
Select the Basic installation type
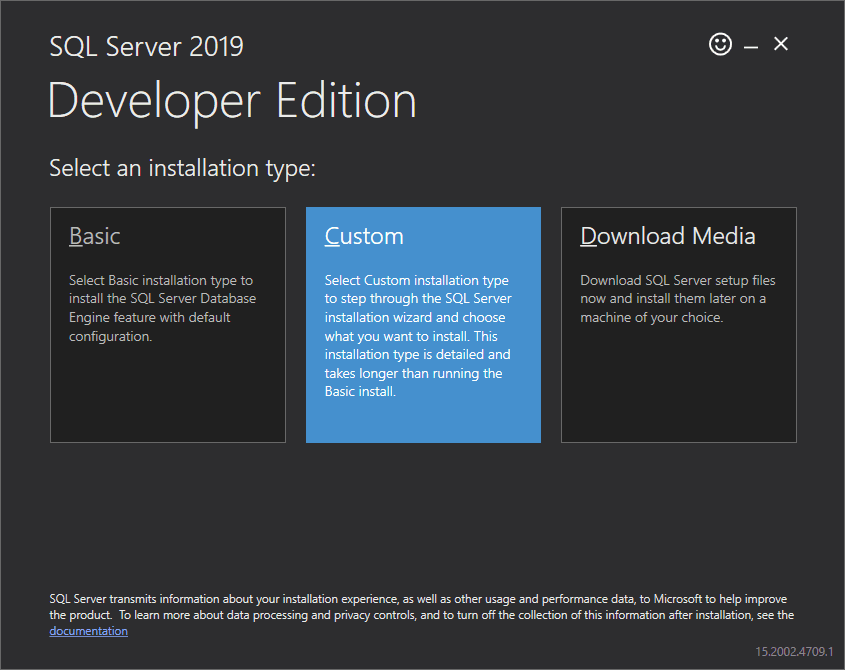(x=167, y=325)
